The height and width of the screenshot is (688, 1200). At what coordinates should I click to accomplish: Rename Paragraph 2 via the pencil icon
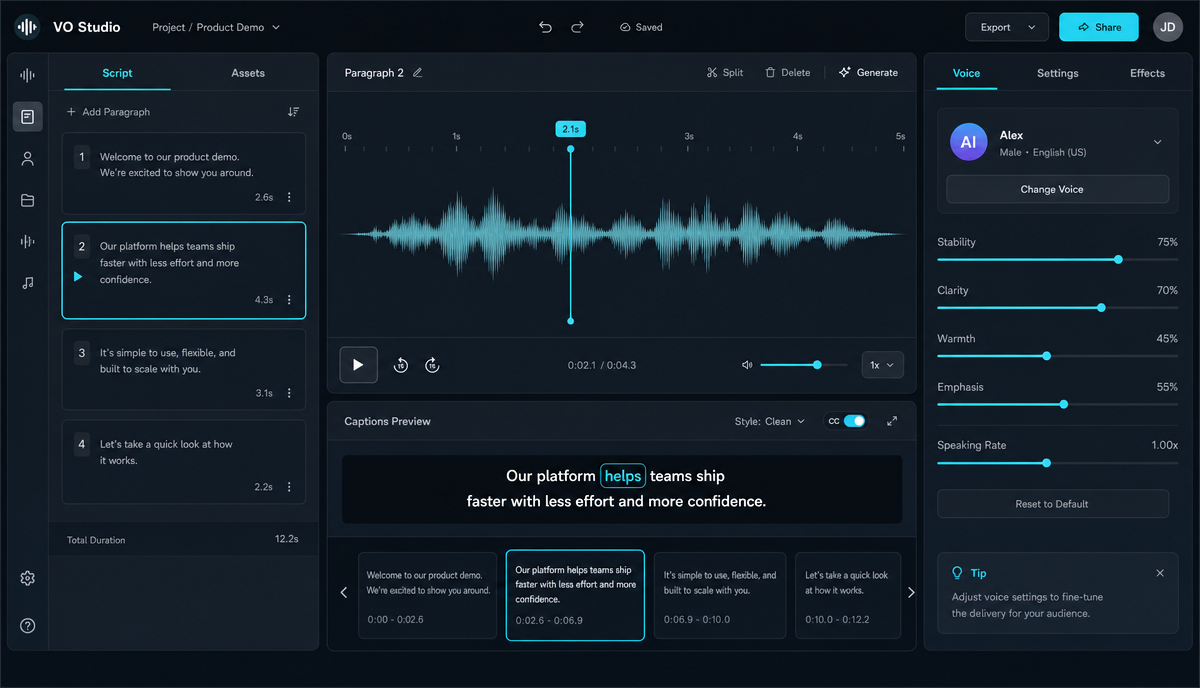[x=418, y=72]
